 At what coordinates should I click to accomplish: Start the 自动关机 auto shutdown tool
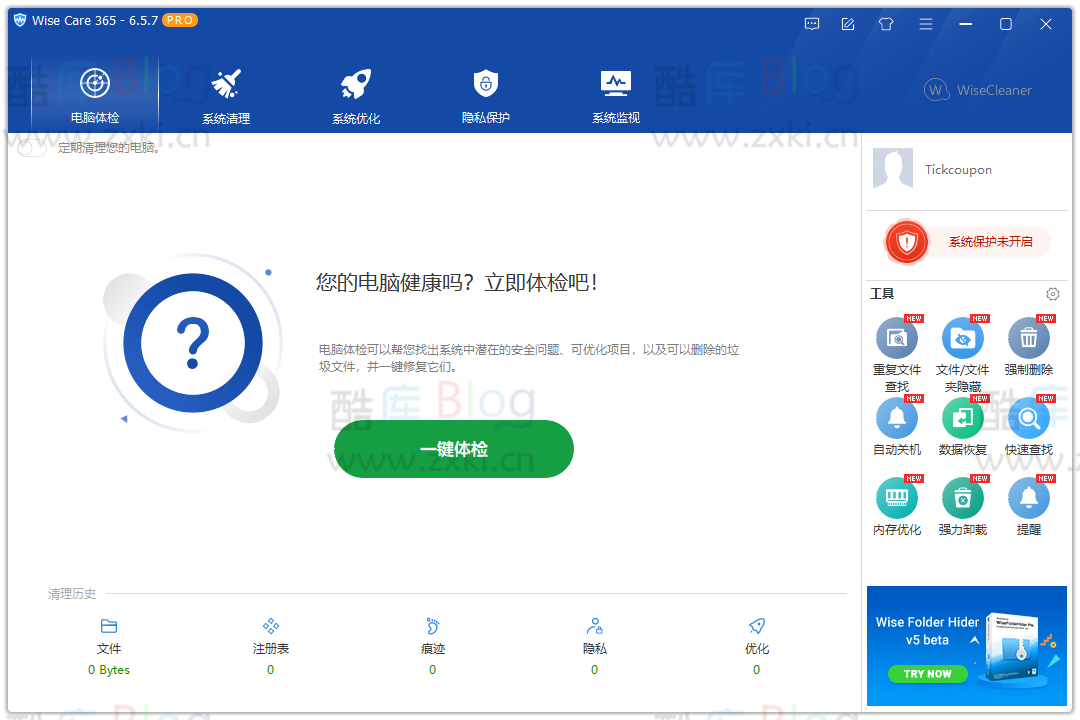pyautogui.click(x=897, y=420)
